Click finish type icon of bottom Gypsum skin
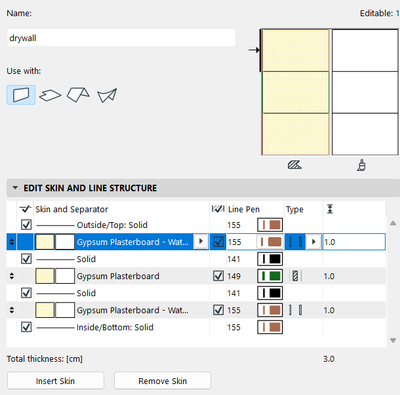This screenshot has width=400, height=395. point(295,310)
